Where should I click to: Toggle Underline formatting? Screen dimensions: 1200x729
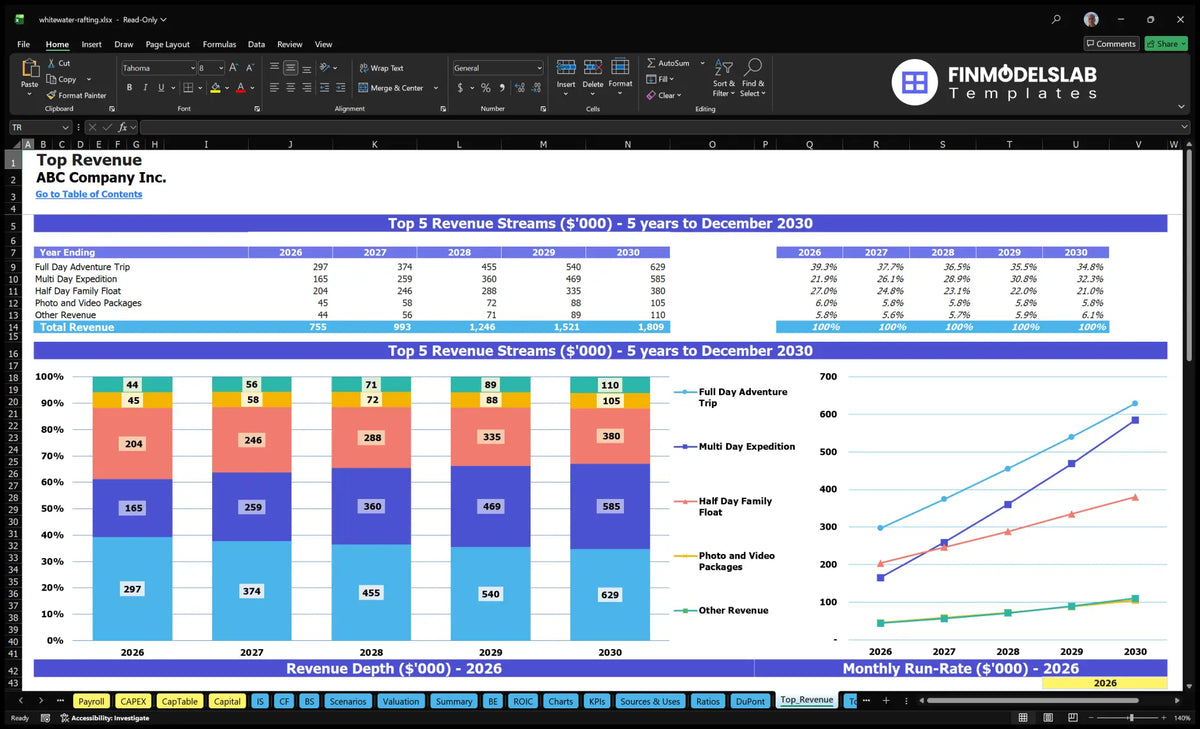[x=161, y=88]
